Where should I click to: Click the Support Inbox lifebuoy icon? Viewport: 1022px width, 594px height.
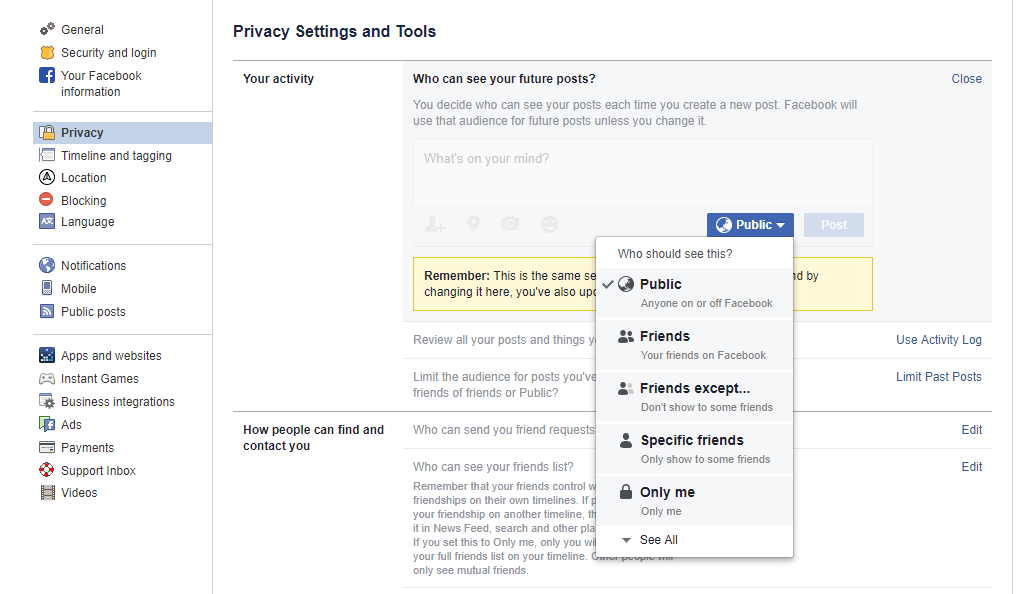pyautogui.click(x=47, y=469)
